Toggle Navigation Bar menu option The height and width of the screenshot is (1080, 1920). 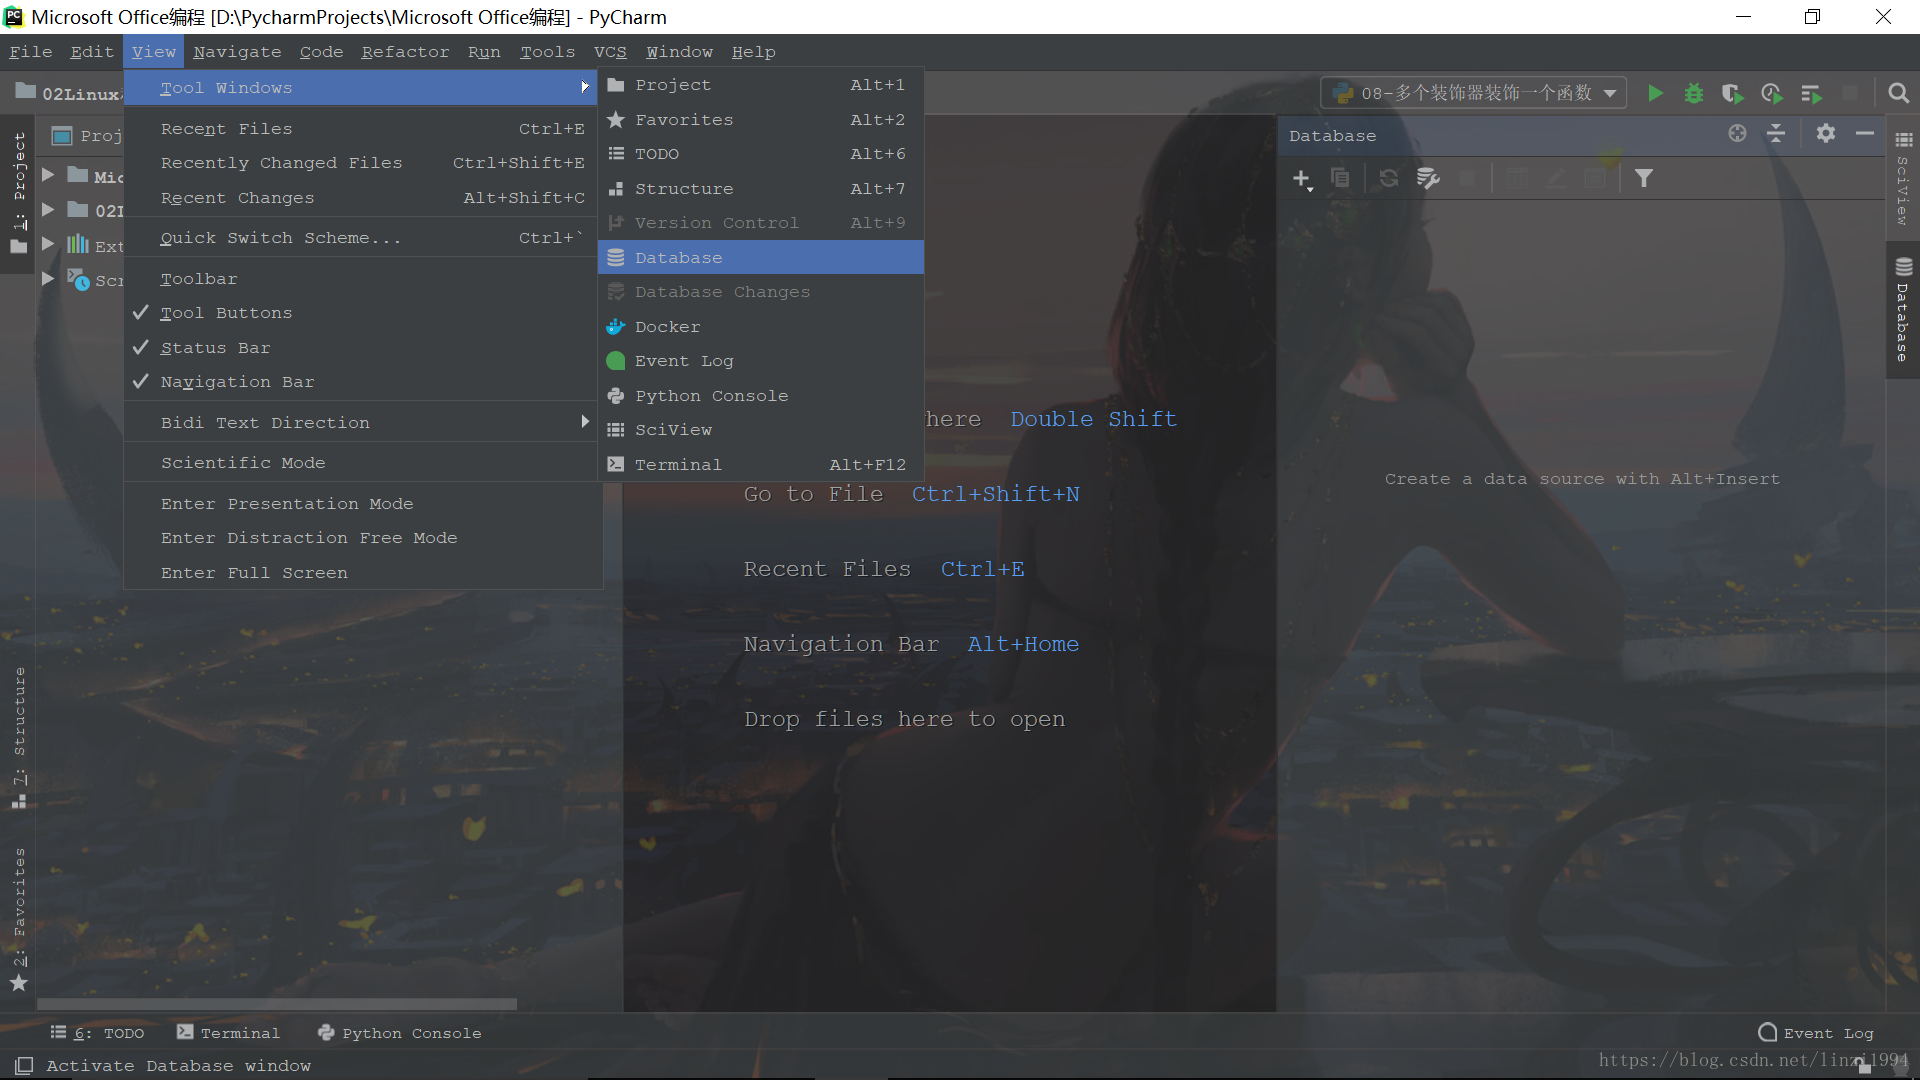pos(237,382)
